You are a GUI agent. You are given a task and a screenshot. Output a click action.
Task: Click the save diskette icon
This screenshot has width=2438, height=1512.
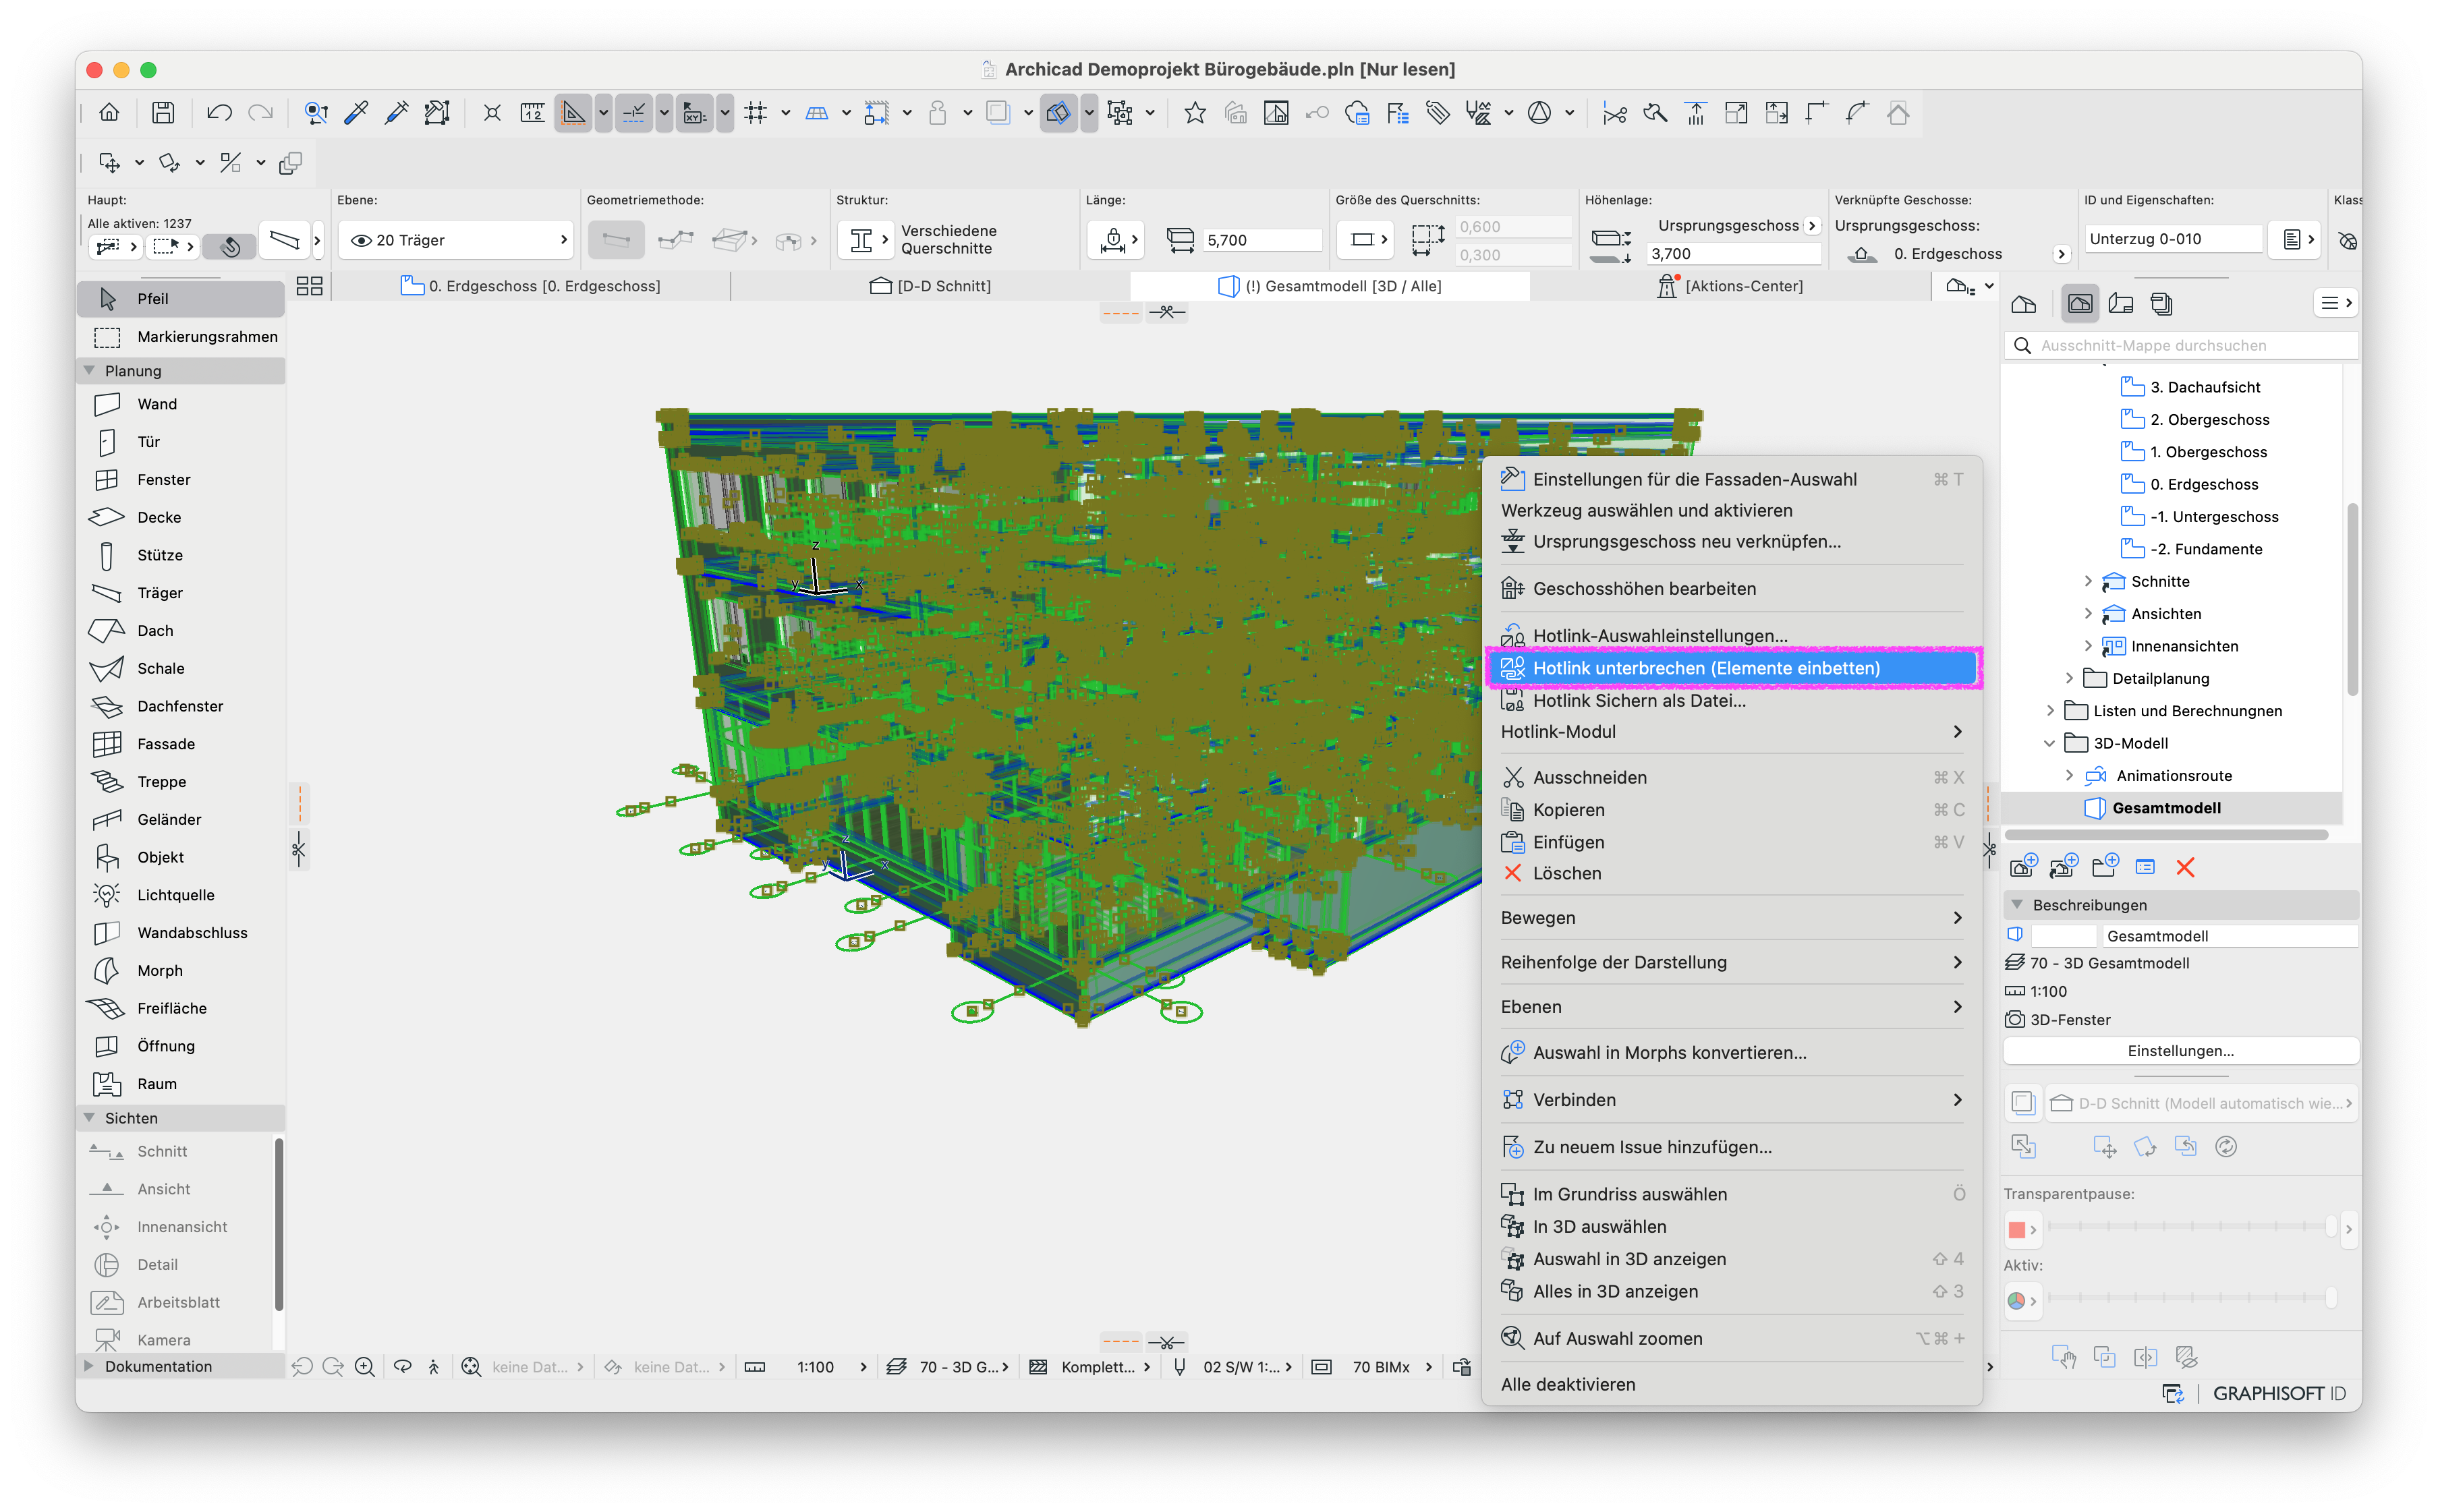tap(163, 113)
